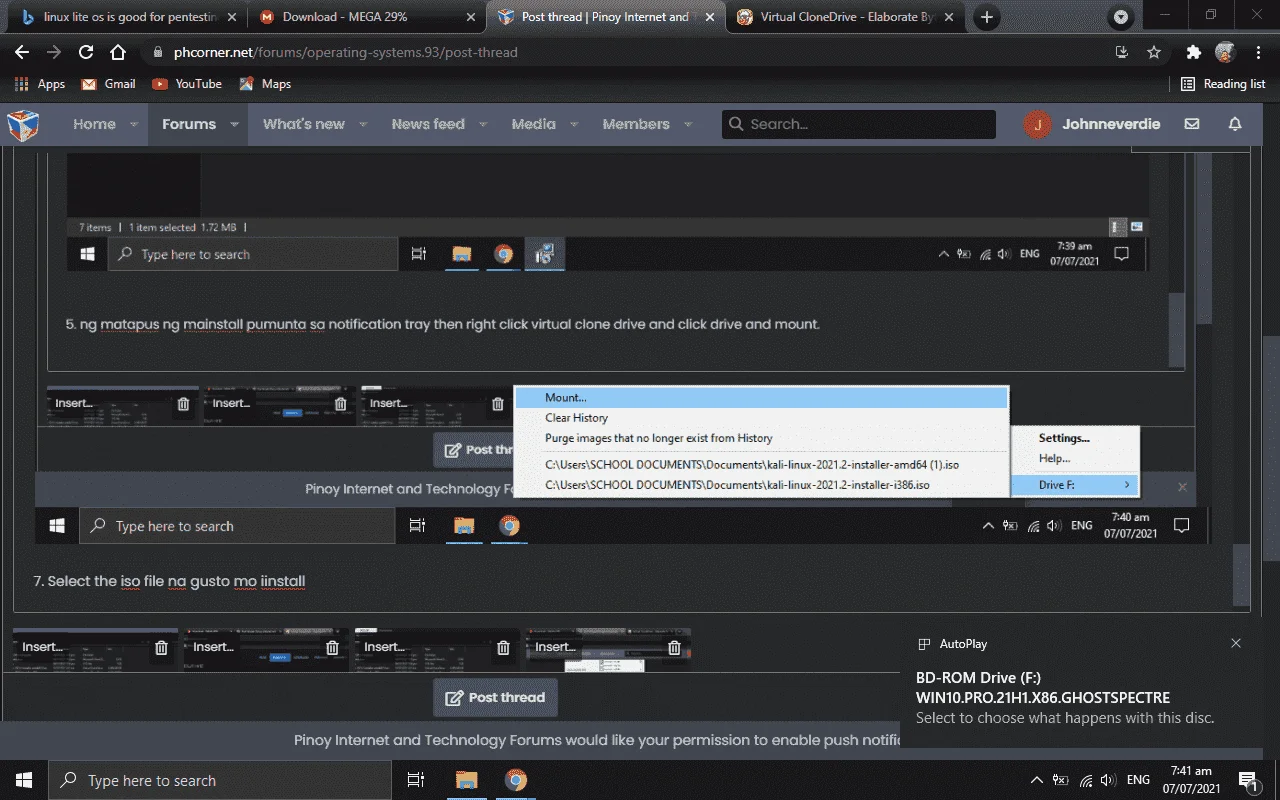Open the Apps bookmark shortcut

(40, 84)
